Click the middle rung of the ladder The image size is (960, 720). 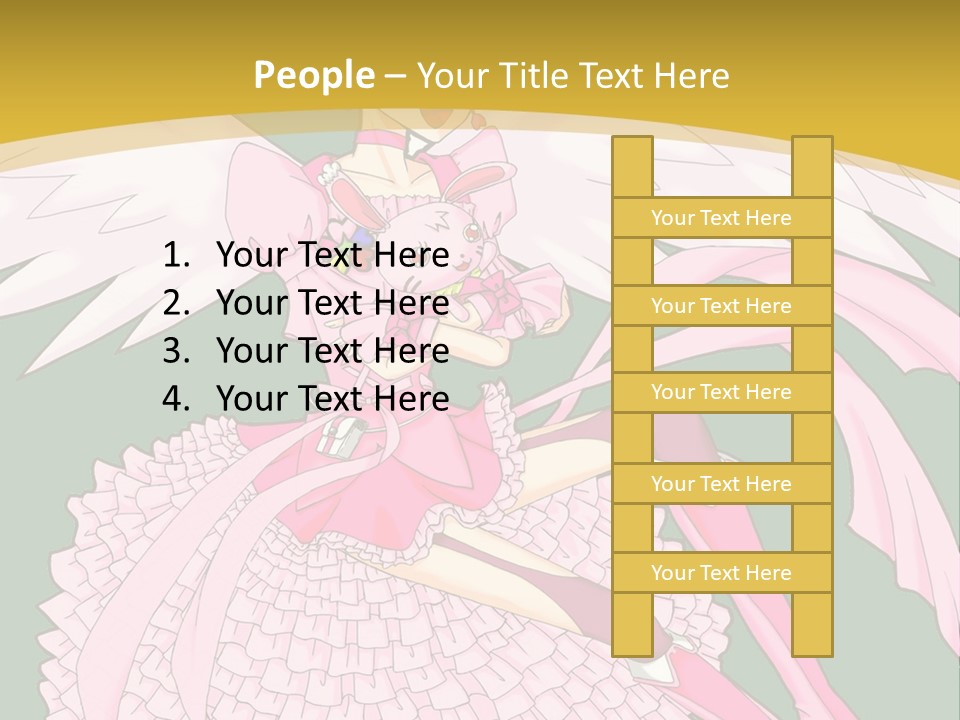[722, 392]
